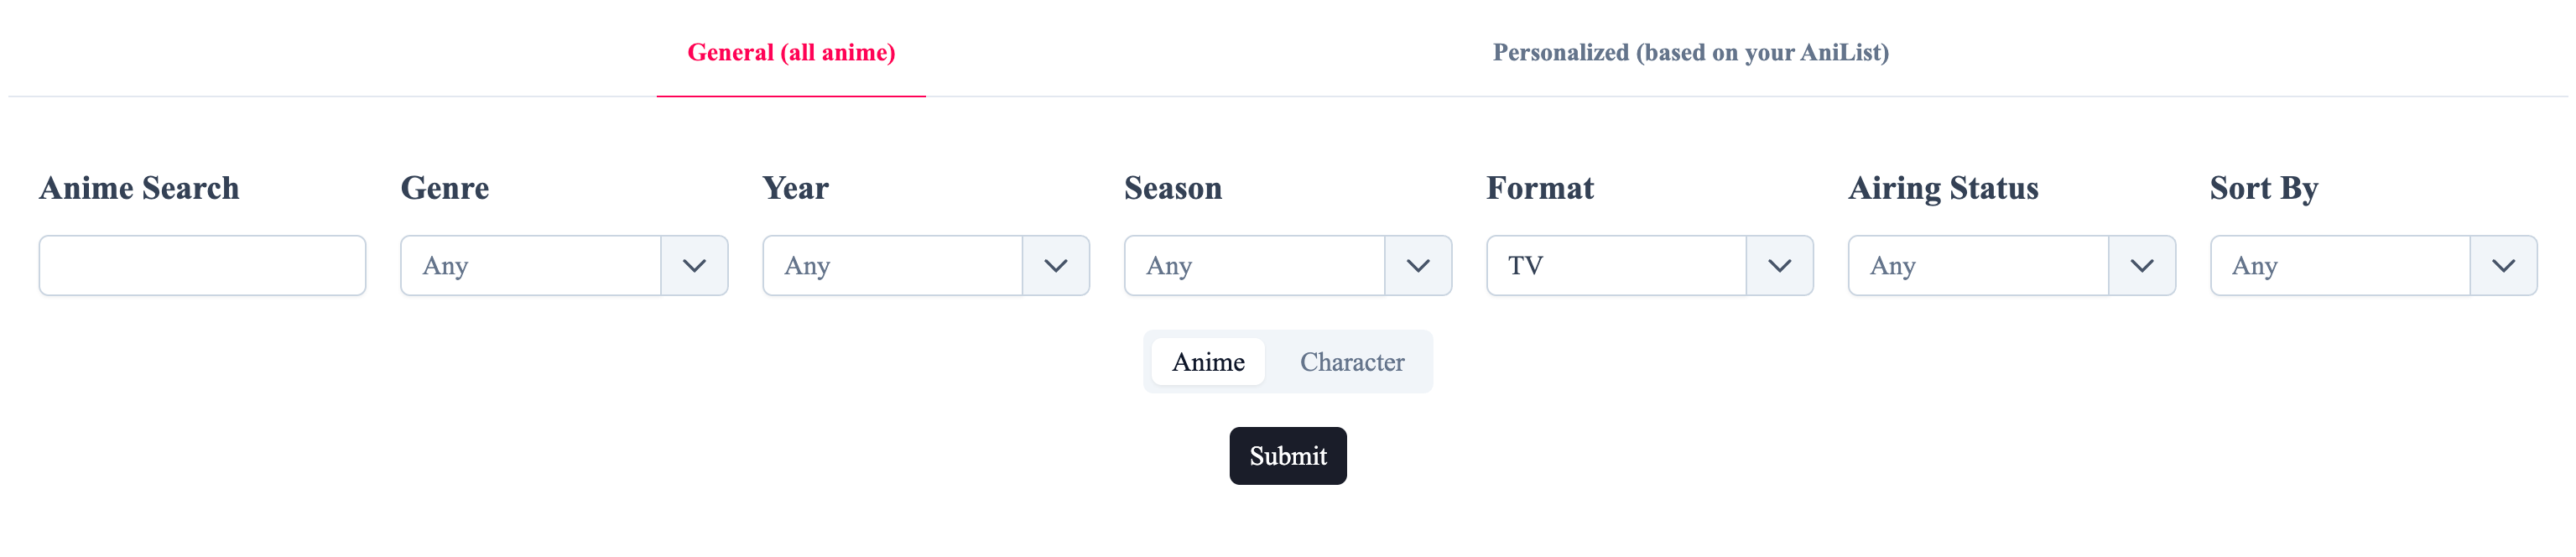
Task: Open the Personalized (based on your AniList) tab
Action: click(1690, 52)
